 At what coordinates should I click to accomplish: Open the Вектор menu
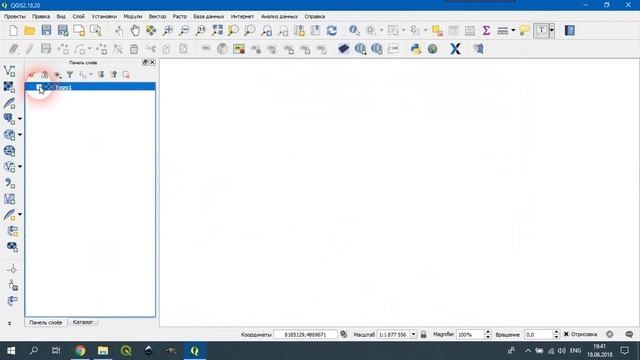tap(157, 16)
